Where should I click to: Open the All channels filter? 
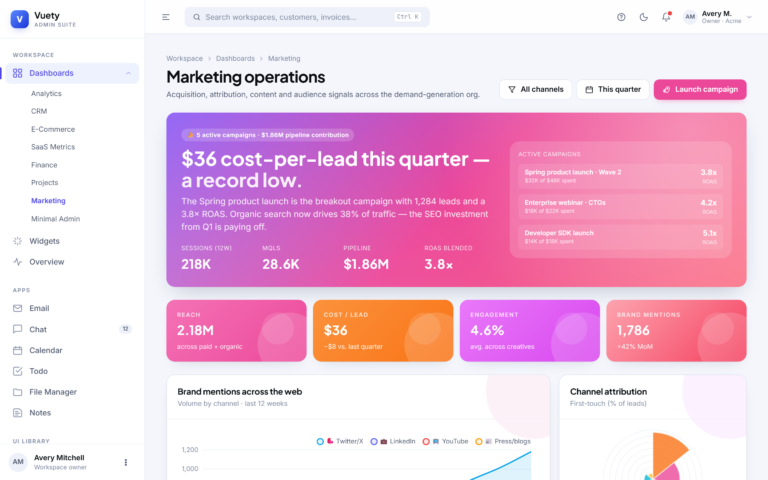535,90
